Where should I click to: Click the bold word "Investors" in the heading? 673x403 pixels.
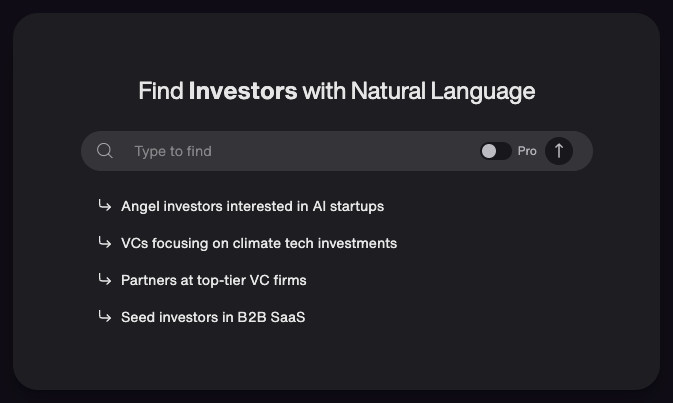coord(243,91)
